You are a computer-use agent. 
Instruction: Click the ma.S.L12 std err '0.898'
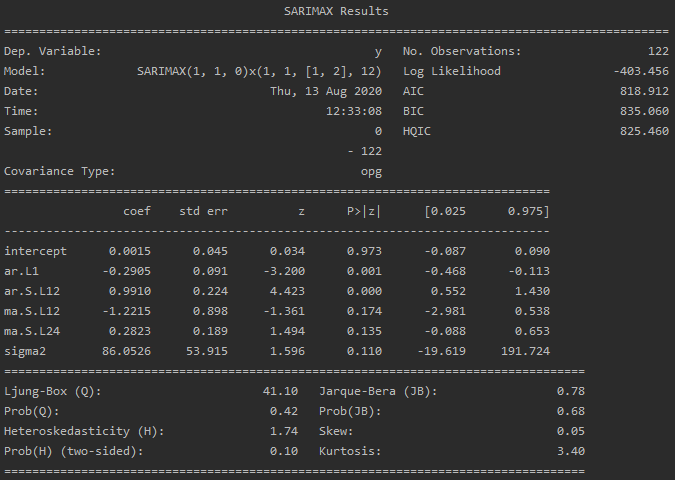[x=210, y=311]
